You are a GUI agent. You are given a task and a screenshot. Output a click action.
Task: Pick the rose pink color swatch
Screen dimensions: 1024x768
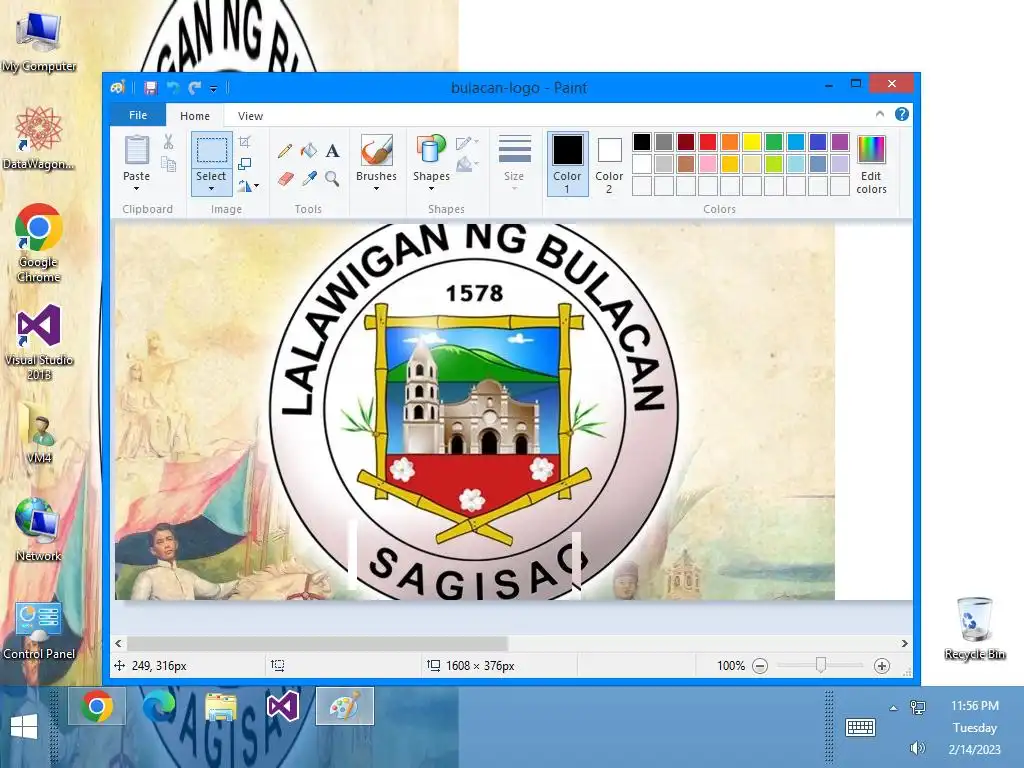pos(708,164)
